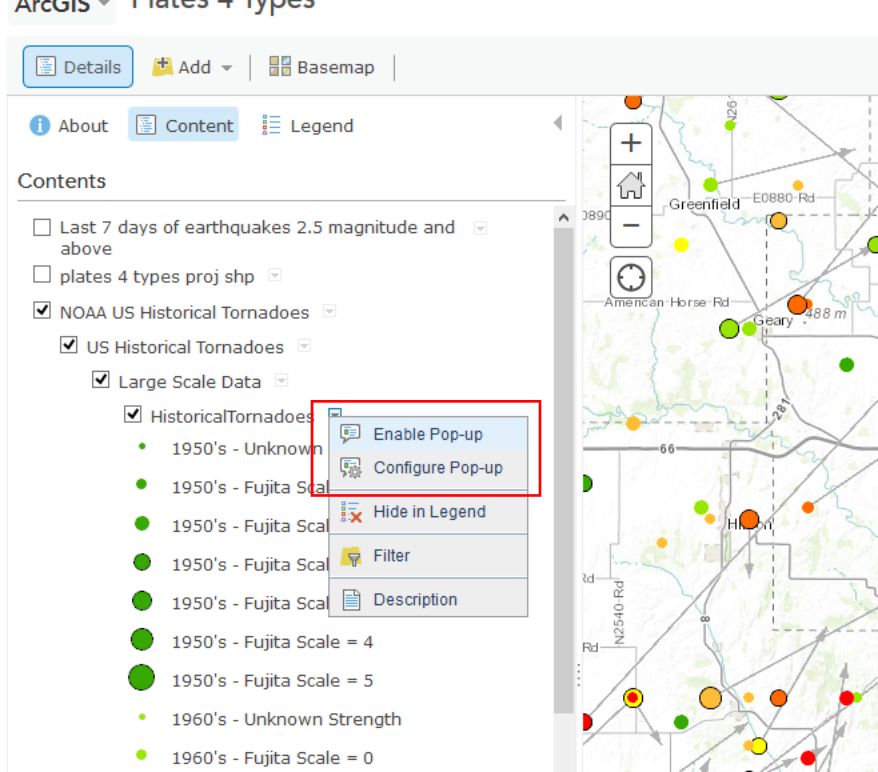Go to default map extent home
The image size is (878, 772).
pyautogui.click(x=631, y=185)
